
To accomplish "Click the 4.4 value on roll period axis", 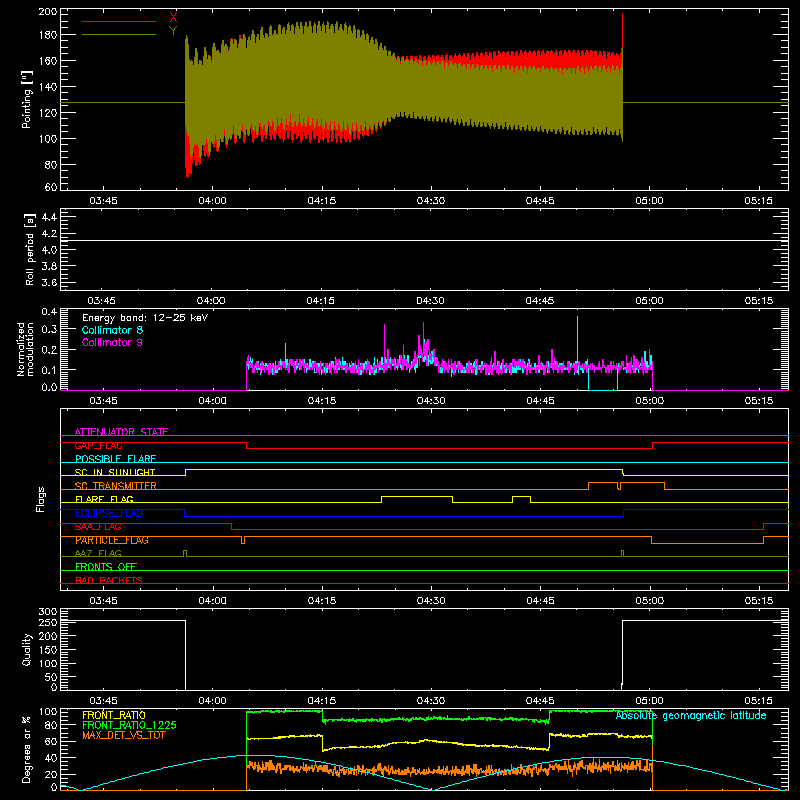I will (49, 217).
